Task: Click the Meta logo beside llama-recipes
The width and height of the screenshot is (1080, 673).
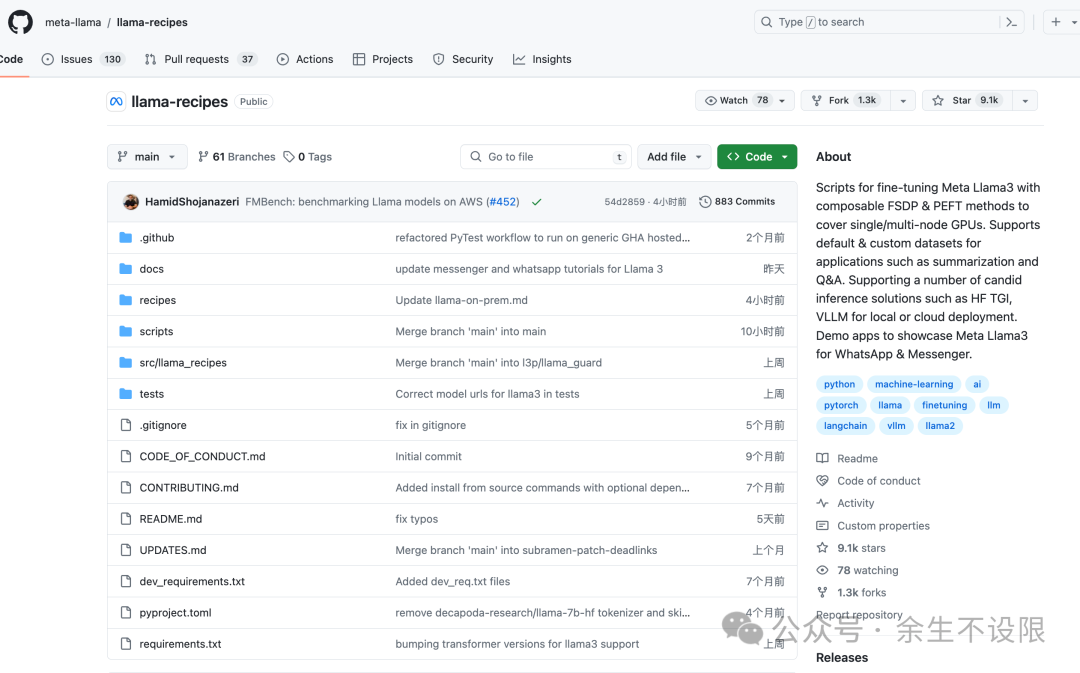Action: 116,101
